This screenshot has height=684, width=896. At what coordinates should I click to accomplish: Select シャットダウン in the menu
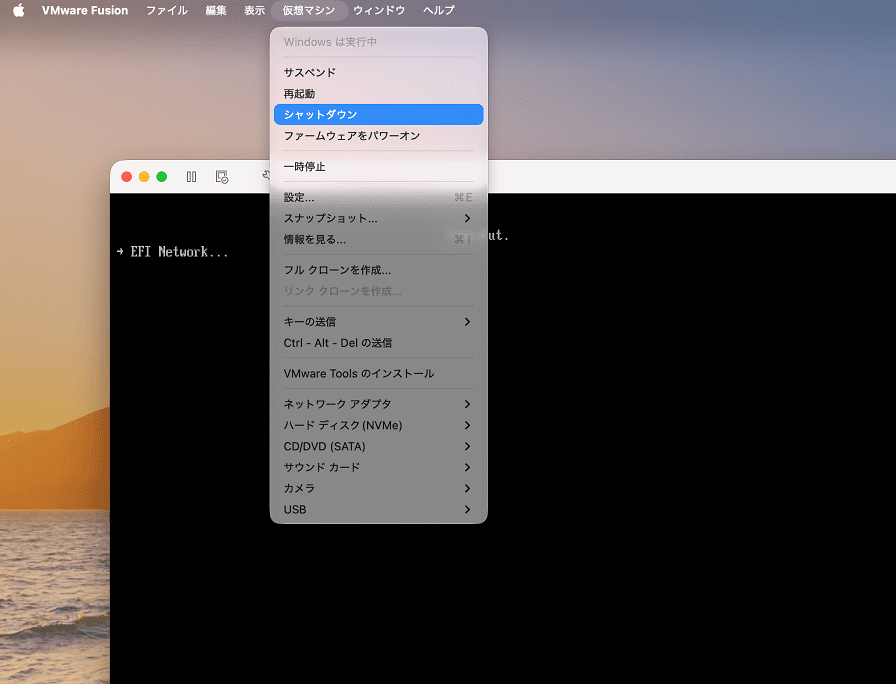(379, 114)
